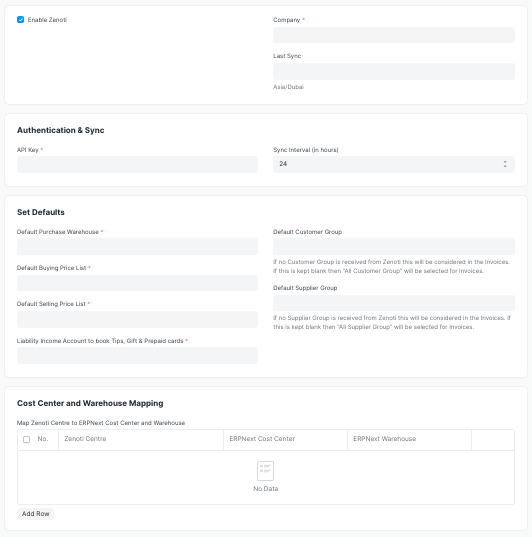The width and height of the screenshot is (532, 537).
Task: Click the Last Sync field
Action: [394, 71]
